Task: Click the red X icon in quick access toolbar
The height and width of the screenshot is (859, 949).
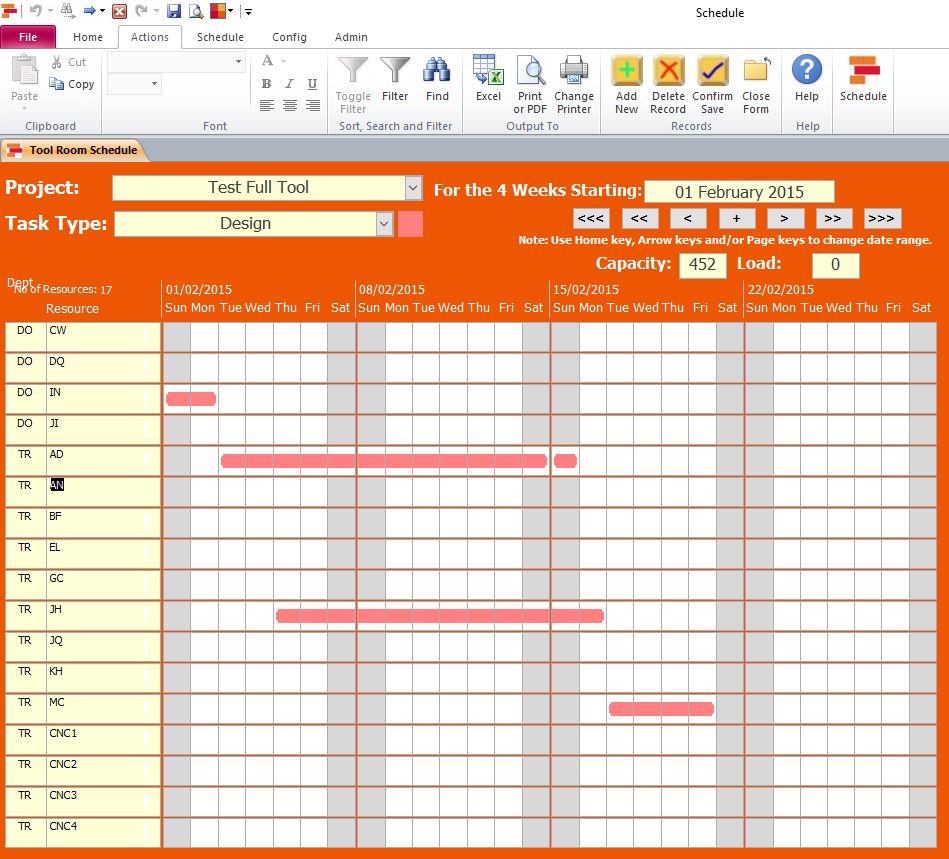Action: pos(120,11)
